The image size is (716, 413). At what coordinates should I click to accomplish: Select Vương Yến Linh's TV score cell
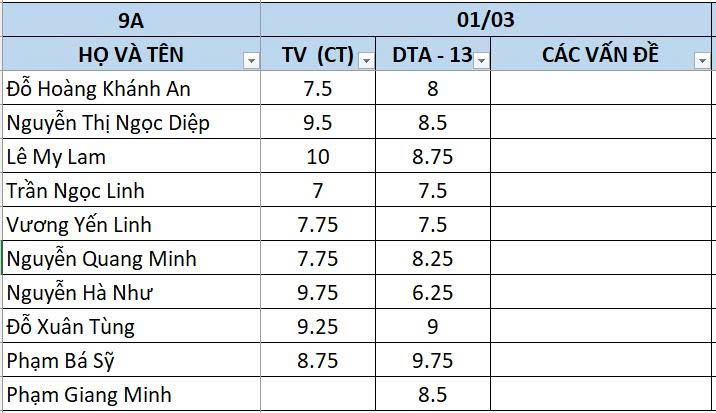(318, 225)
